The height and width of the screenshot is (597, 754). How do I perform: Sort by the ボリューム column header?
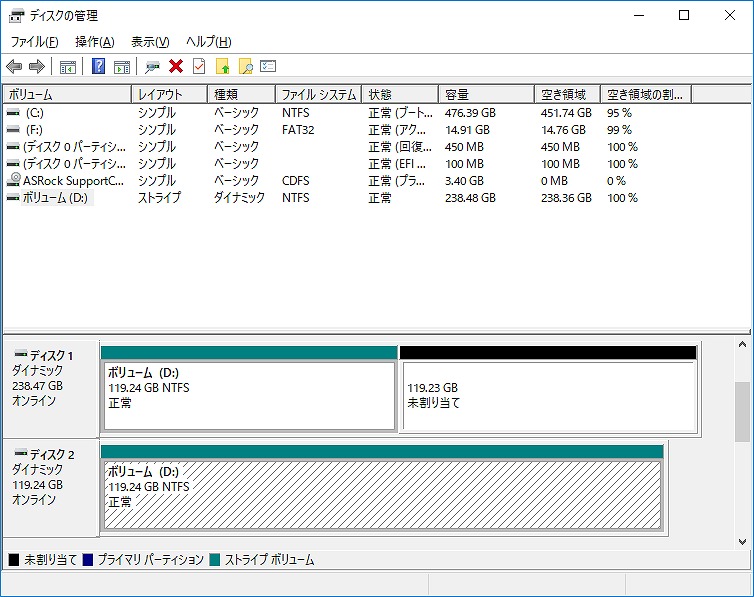(67, 95)
